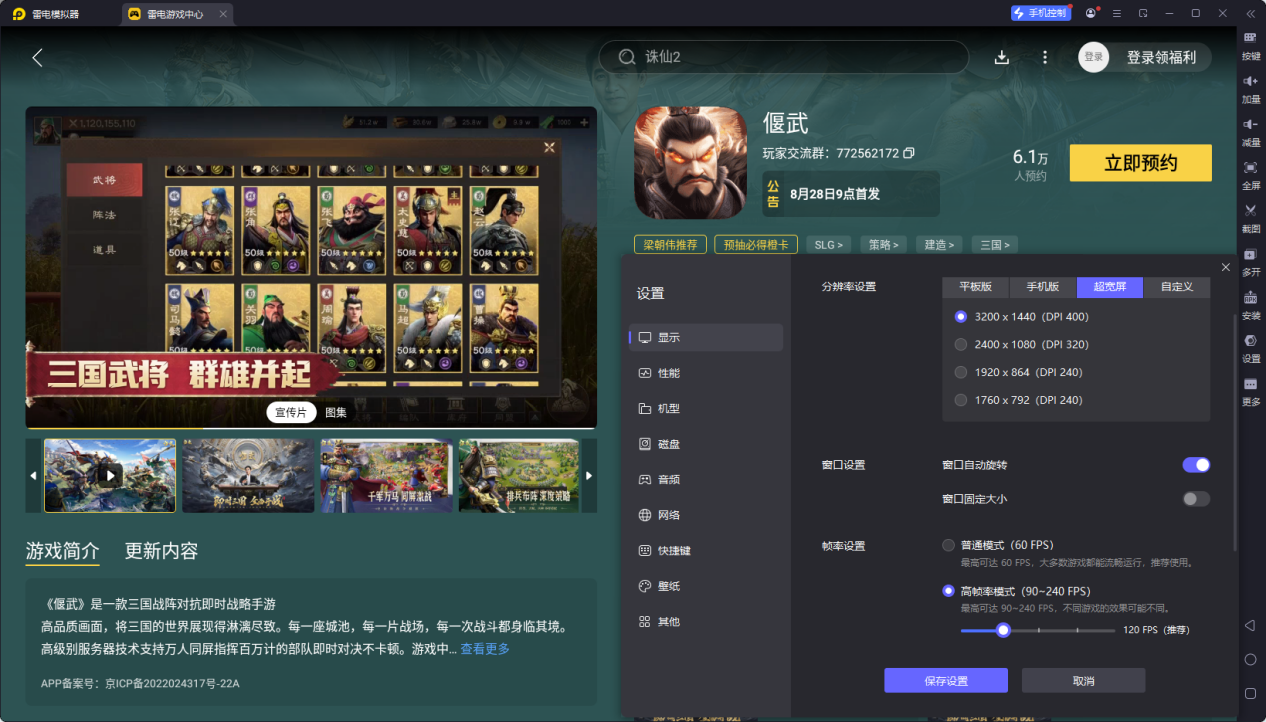Viewport: 1266px width, 722px height.
Task: Select resolution 2400 x 1080 (DPI 320)
Action: point(961,344)
